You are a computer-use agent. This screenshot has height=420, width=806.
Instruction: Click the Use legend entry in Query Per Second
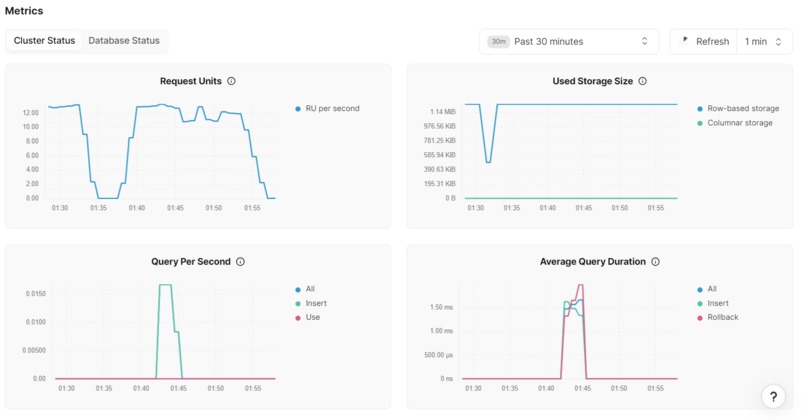pos(307,317)
